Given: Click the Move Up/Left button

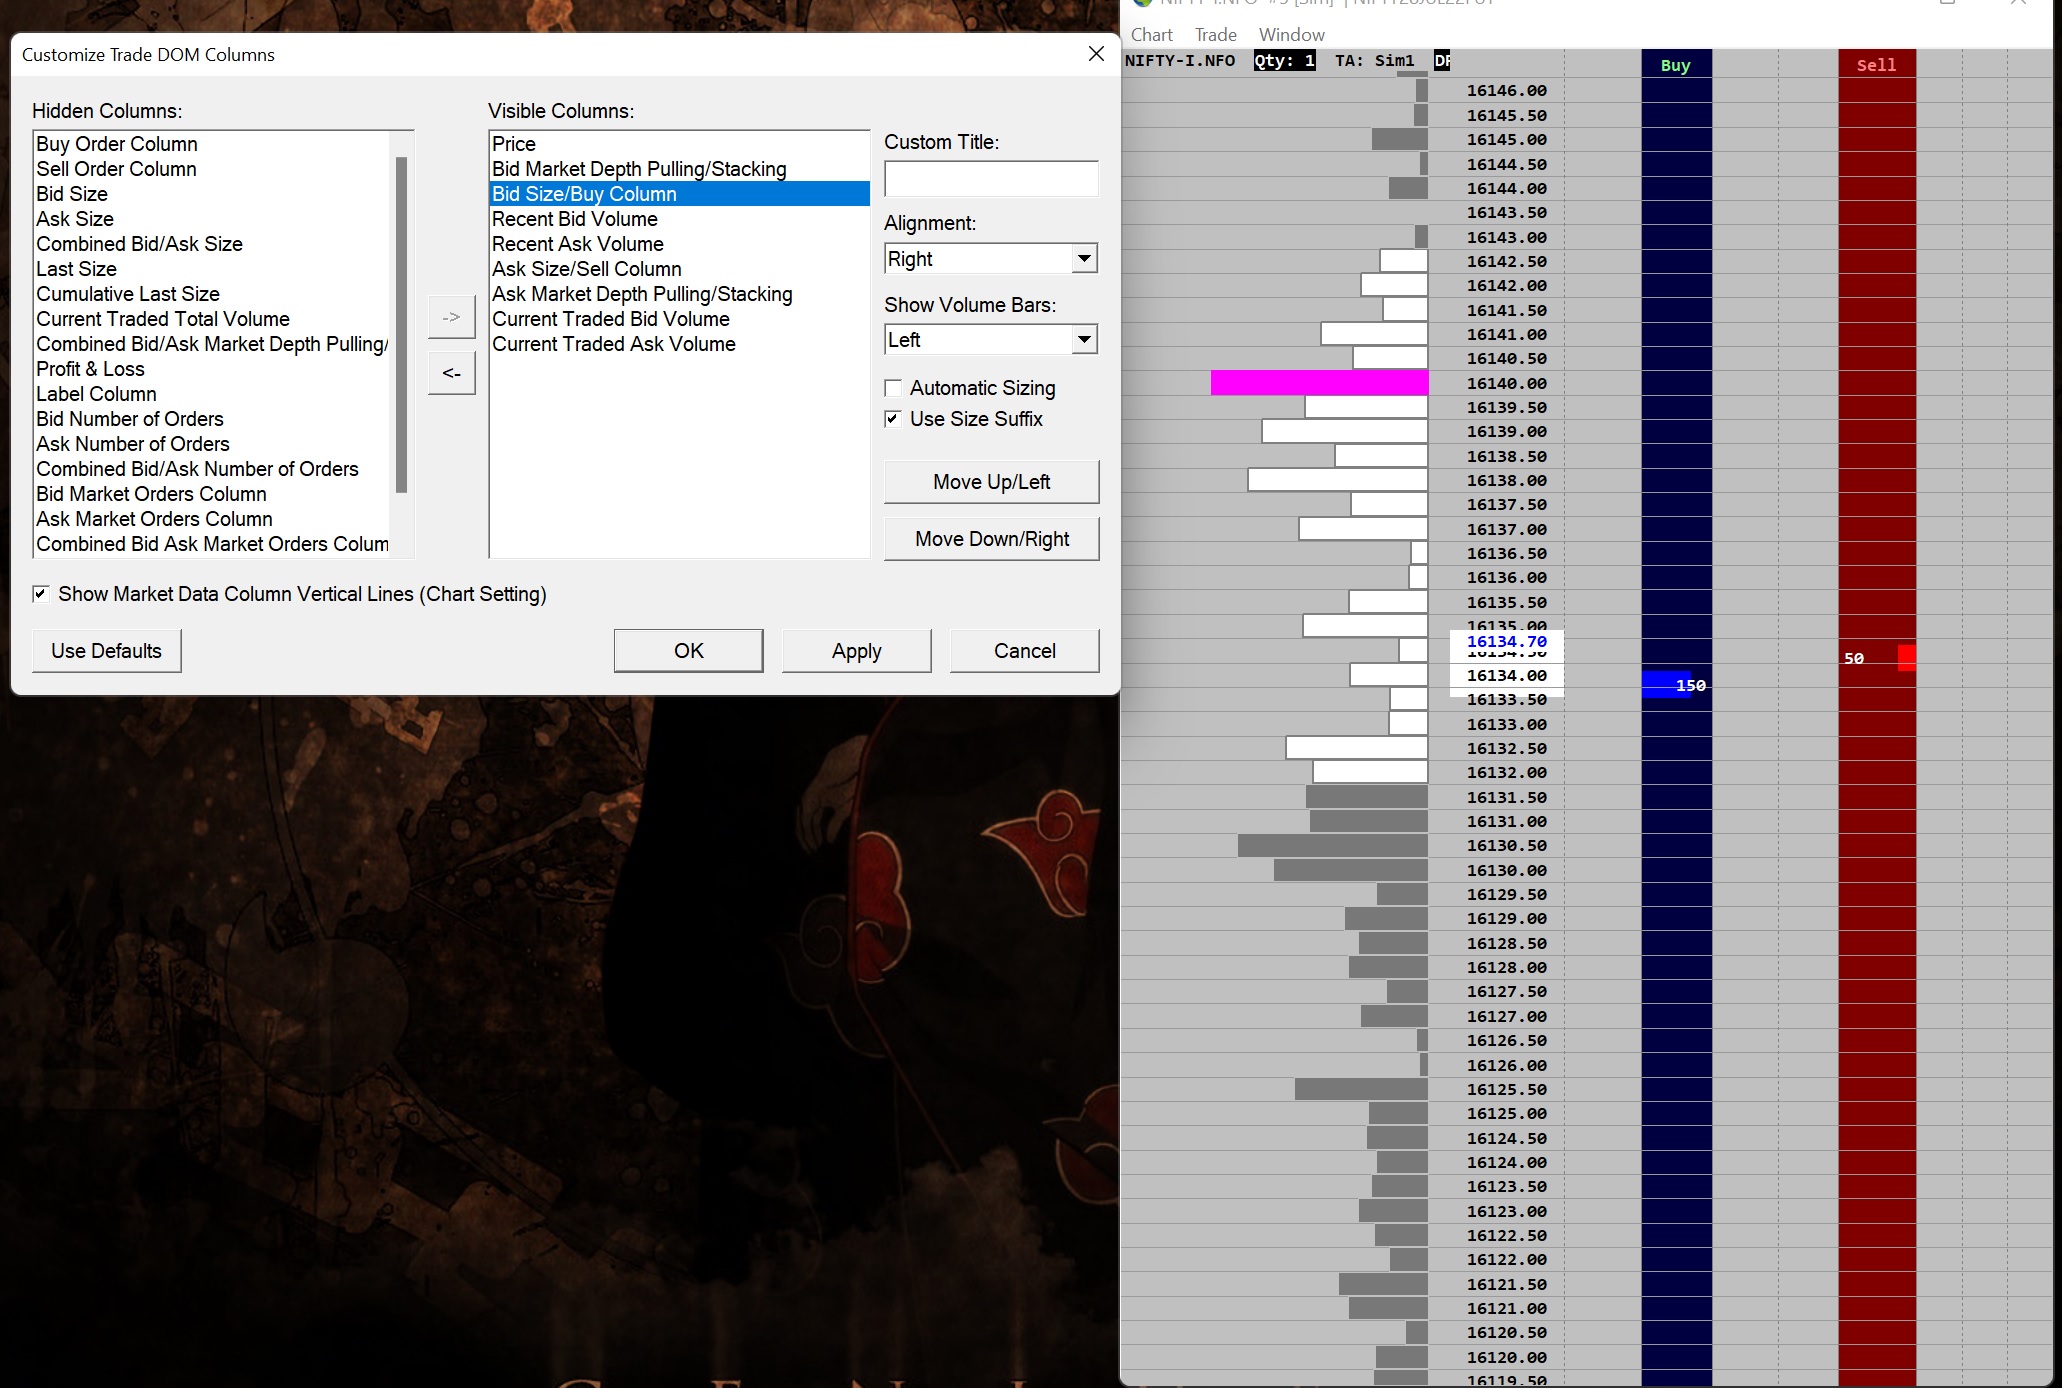Looking at the screenshot, I should 990,482.
